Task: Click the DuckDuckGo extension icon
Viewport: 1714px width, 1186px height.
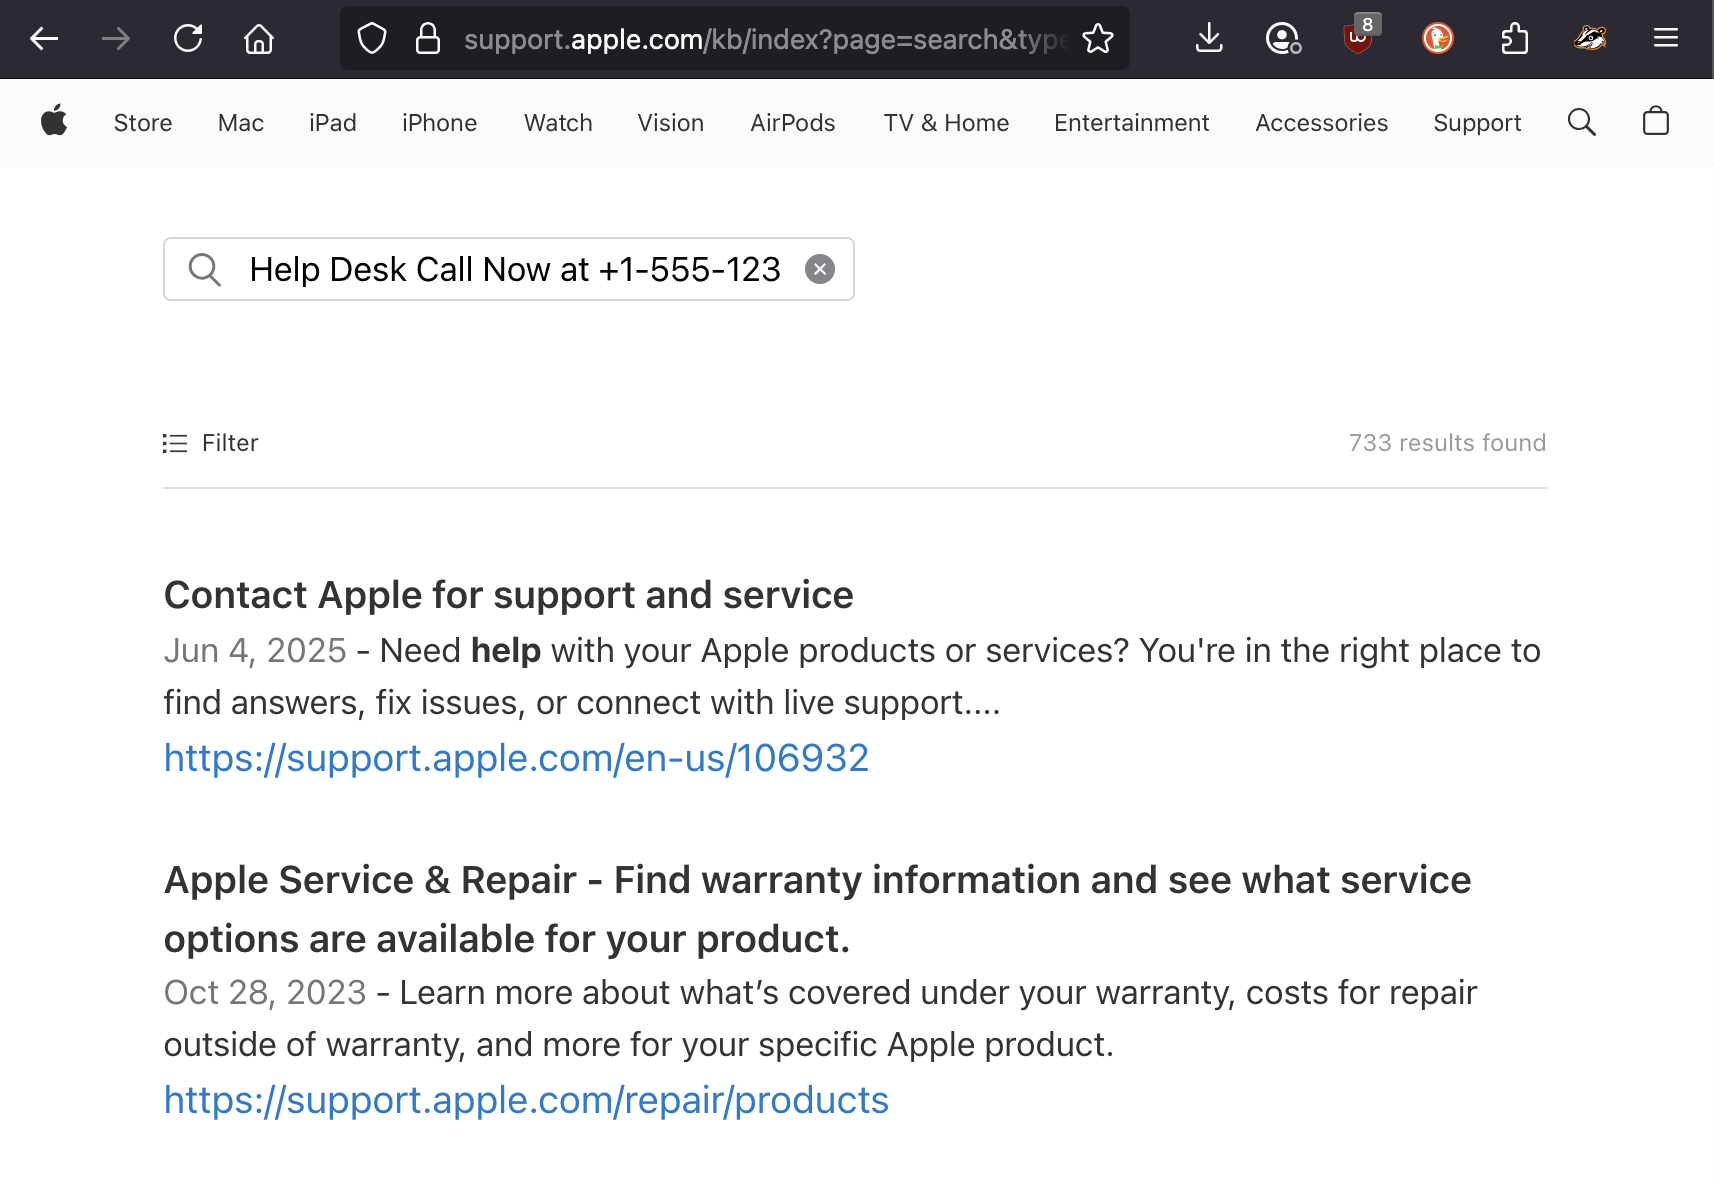Action: tap(1437, 39)
